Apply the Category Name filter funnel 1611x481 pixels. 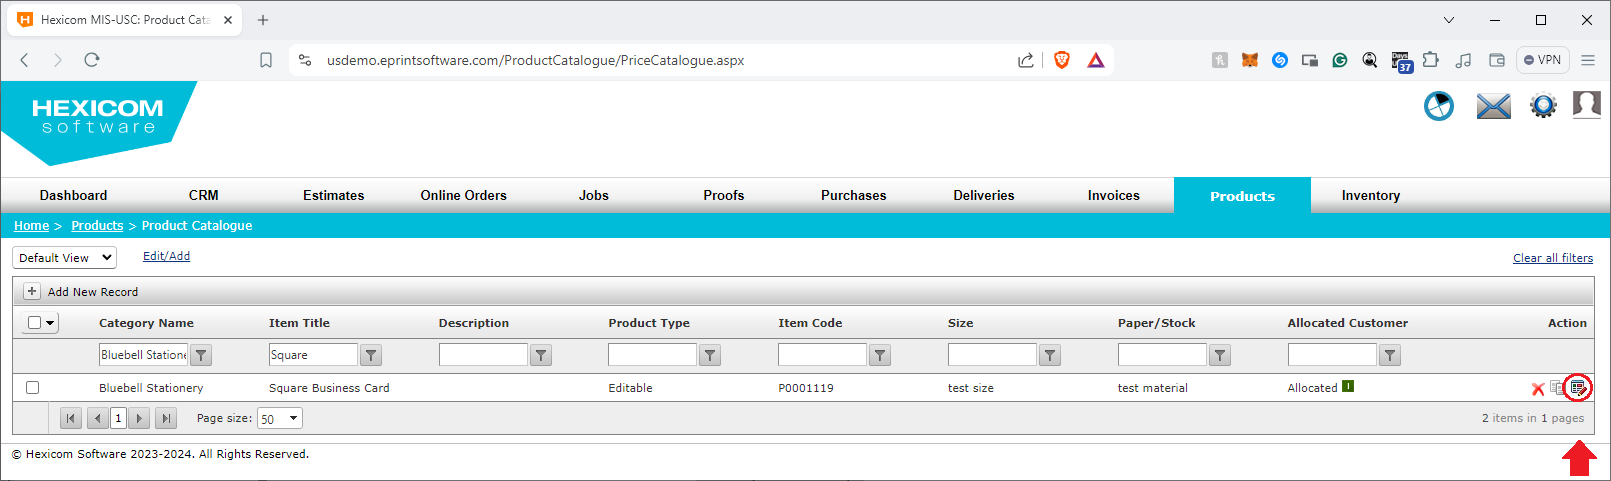pyautogui.click(x=201, y=355)
